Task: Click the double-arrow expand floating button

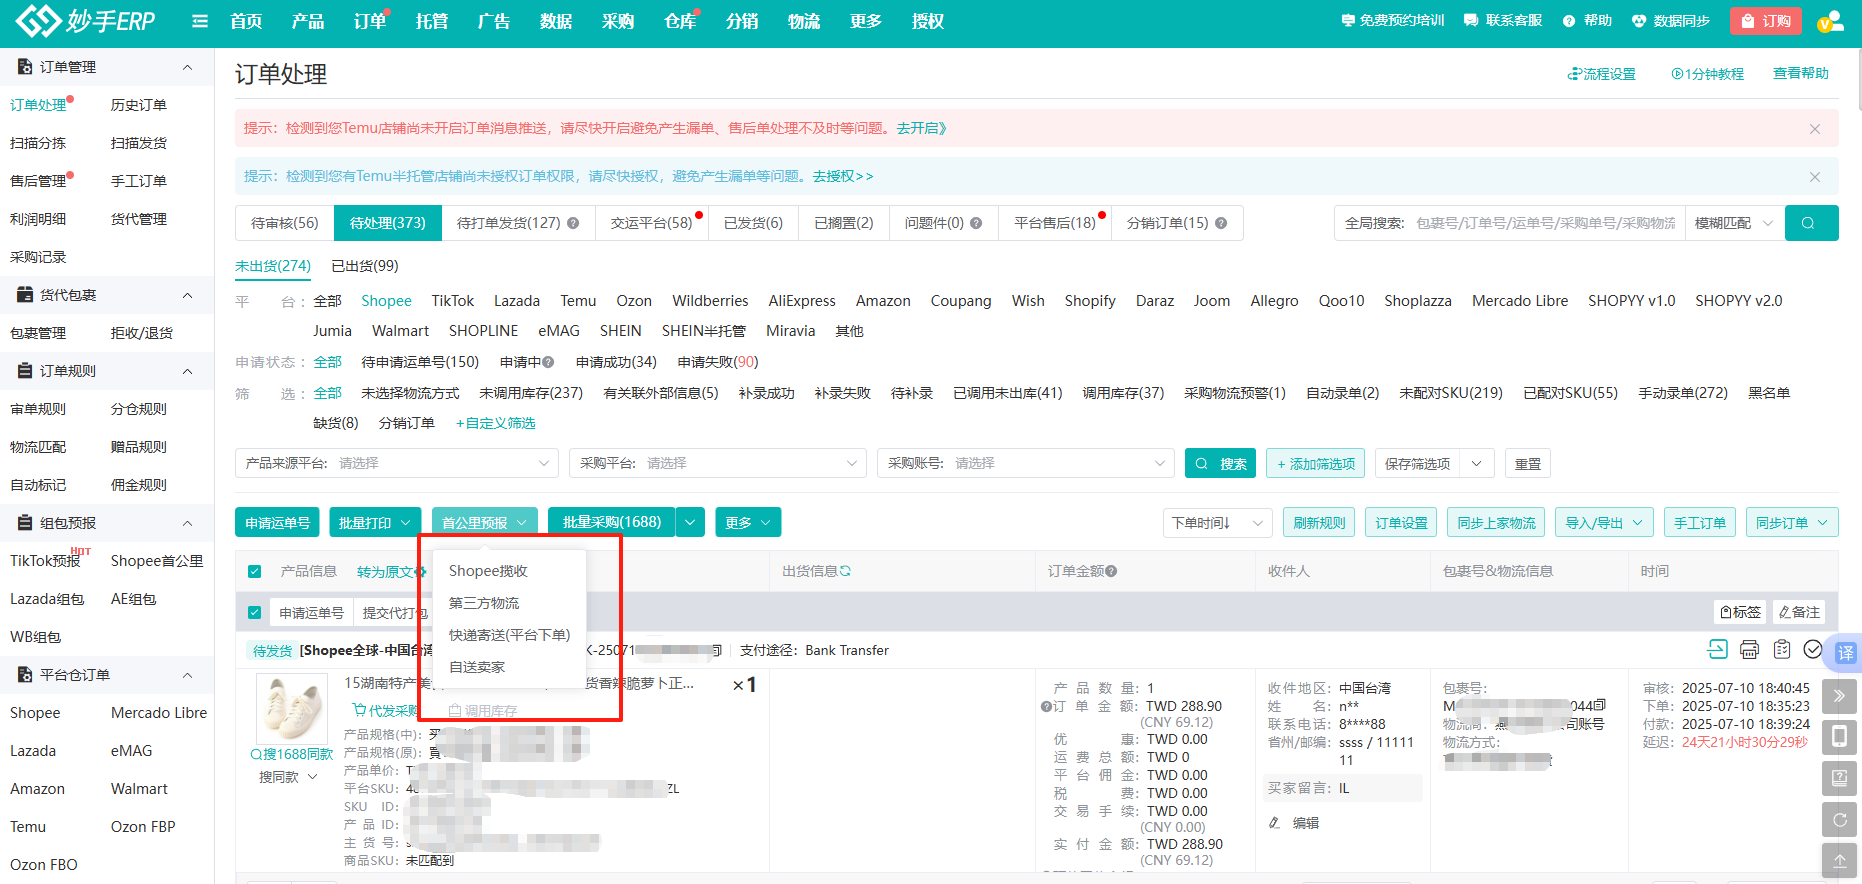Action: coord(1839,696)
